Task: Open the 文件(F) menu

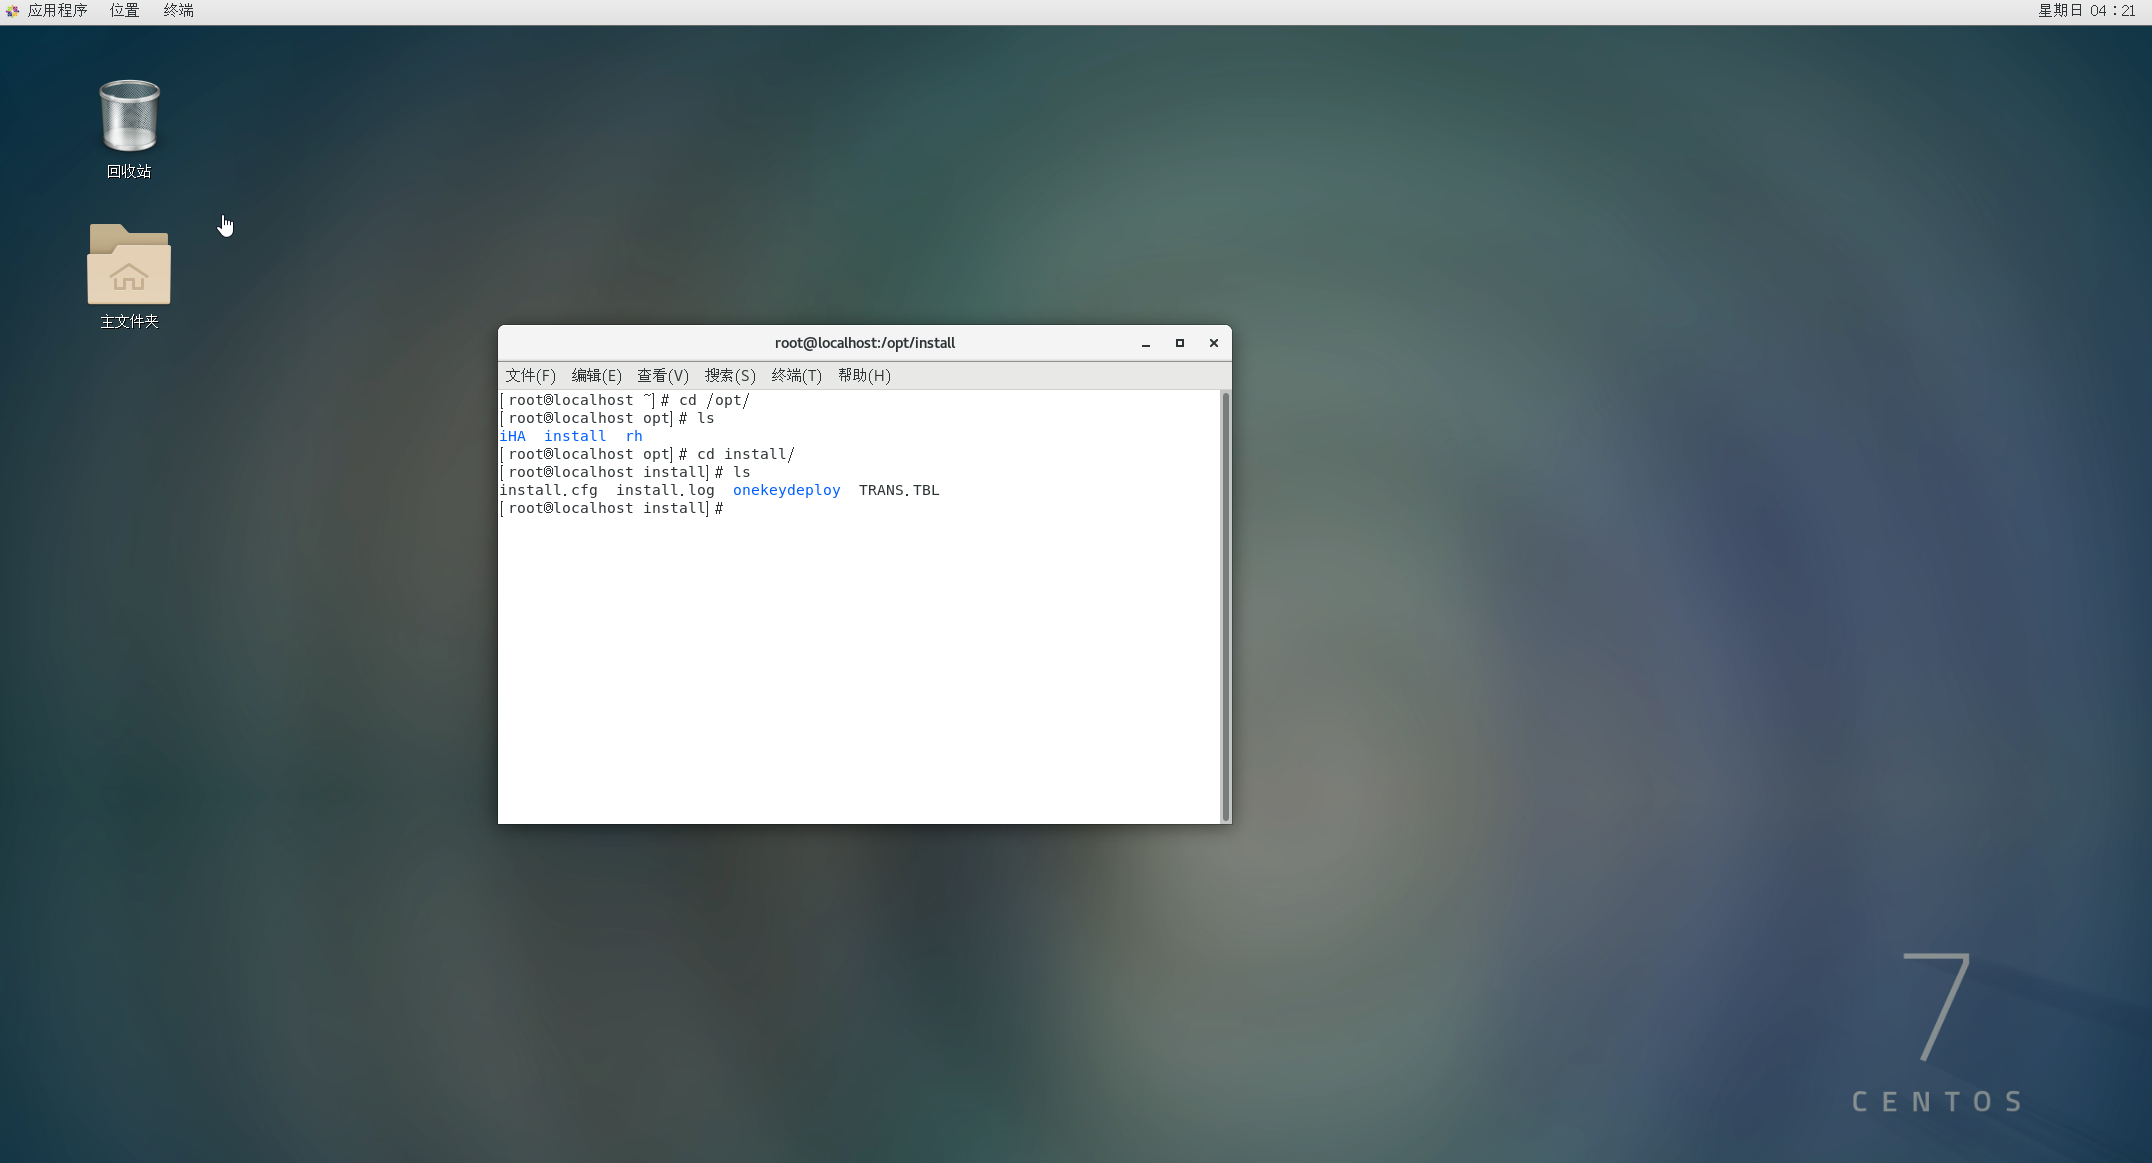Action: (530, 376)
